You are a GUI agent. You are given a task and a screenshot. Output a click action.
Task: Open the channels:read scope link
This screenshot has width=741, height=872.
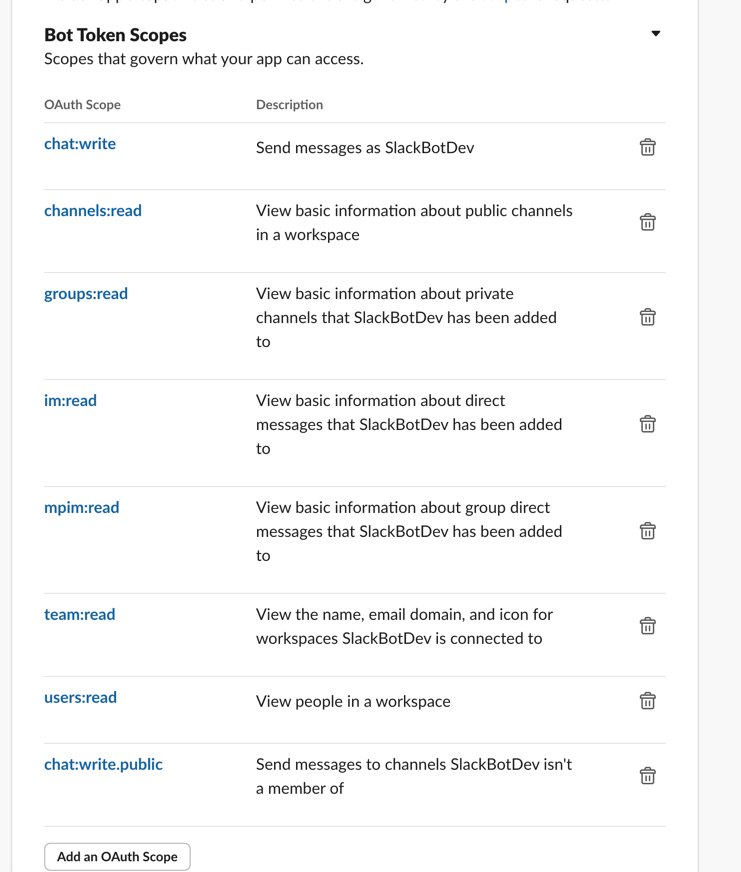[x=93, y=210]
